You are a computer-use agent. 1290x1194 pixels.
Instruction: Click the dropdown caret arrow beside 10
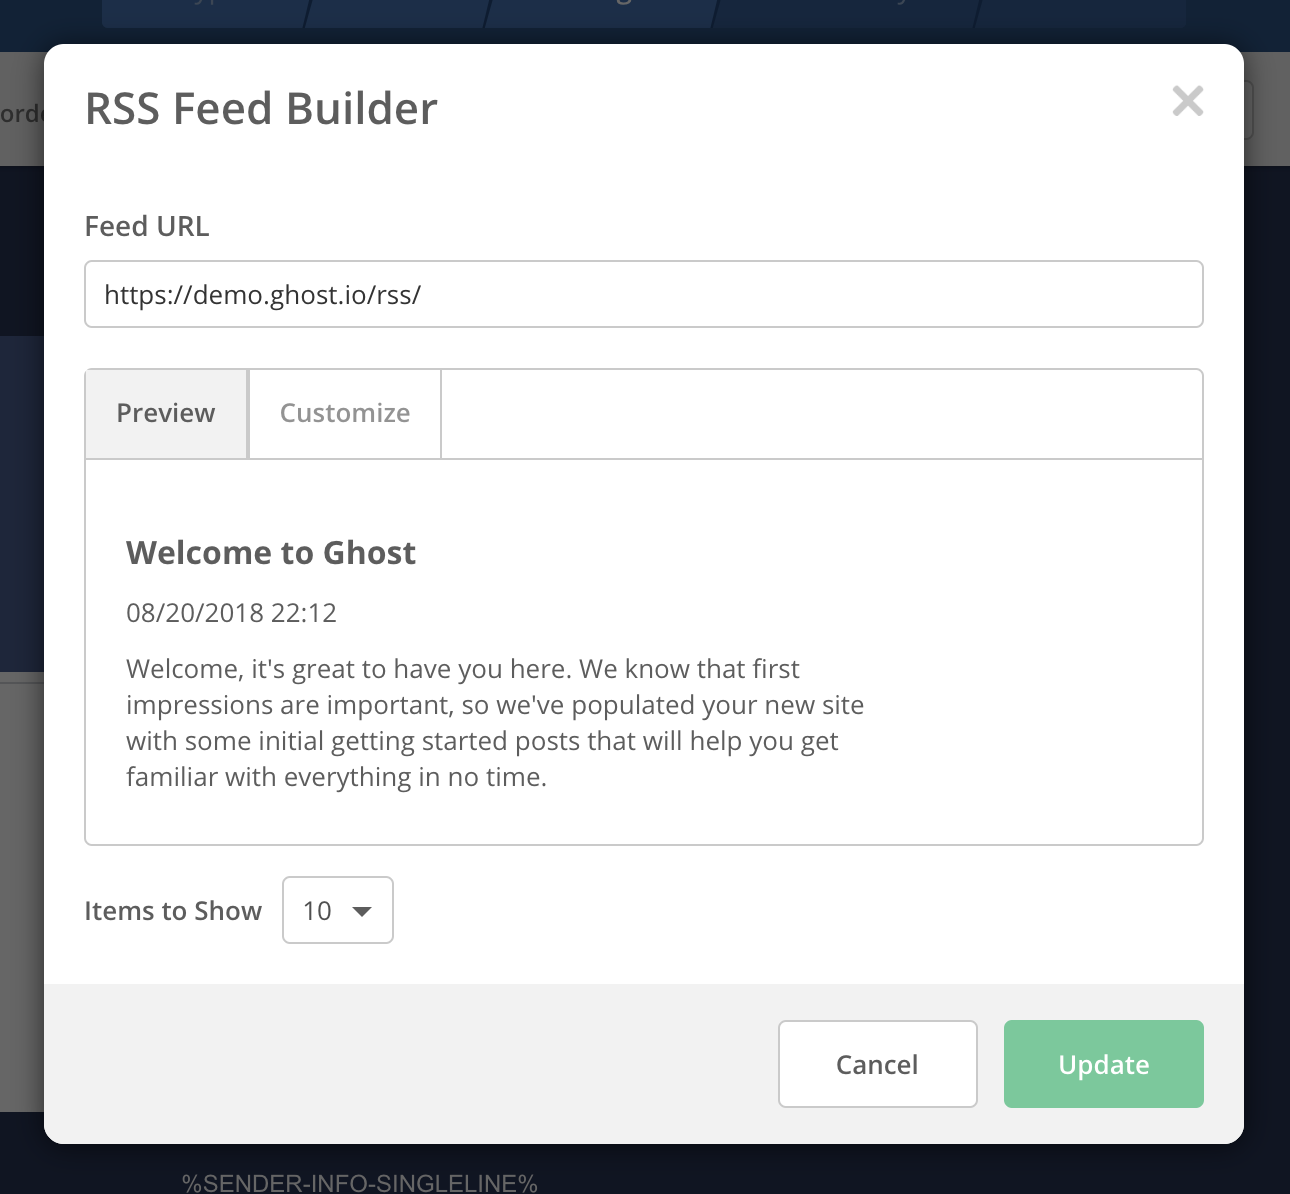pos(362,911)
